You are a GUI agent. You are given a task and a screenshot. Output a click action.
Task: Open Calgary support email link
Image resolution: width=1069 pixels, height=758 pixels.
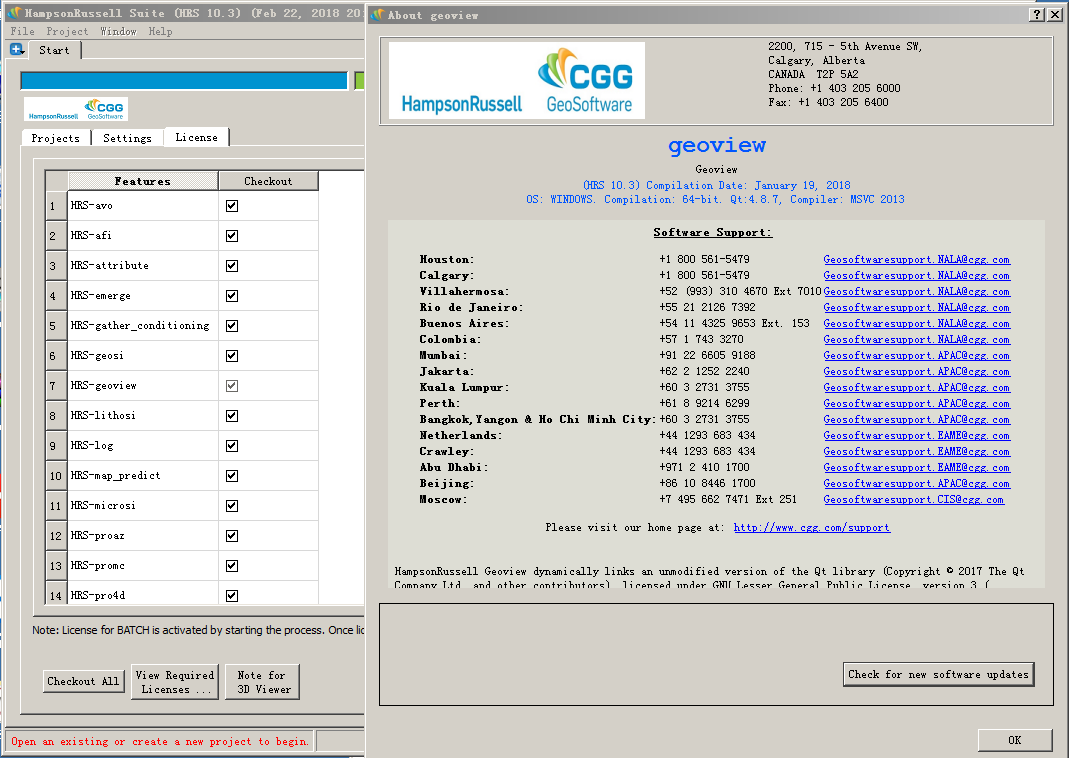[916, 275]
